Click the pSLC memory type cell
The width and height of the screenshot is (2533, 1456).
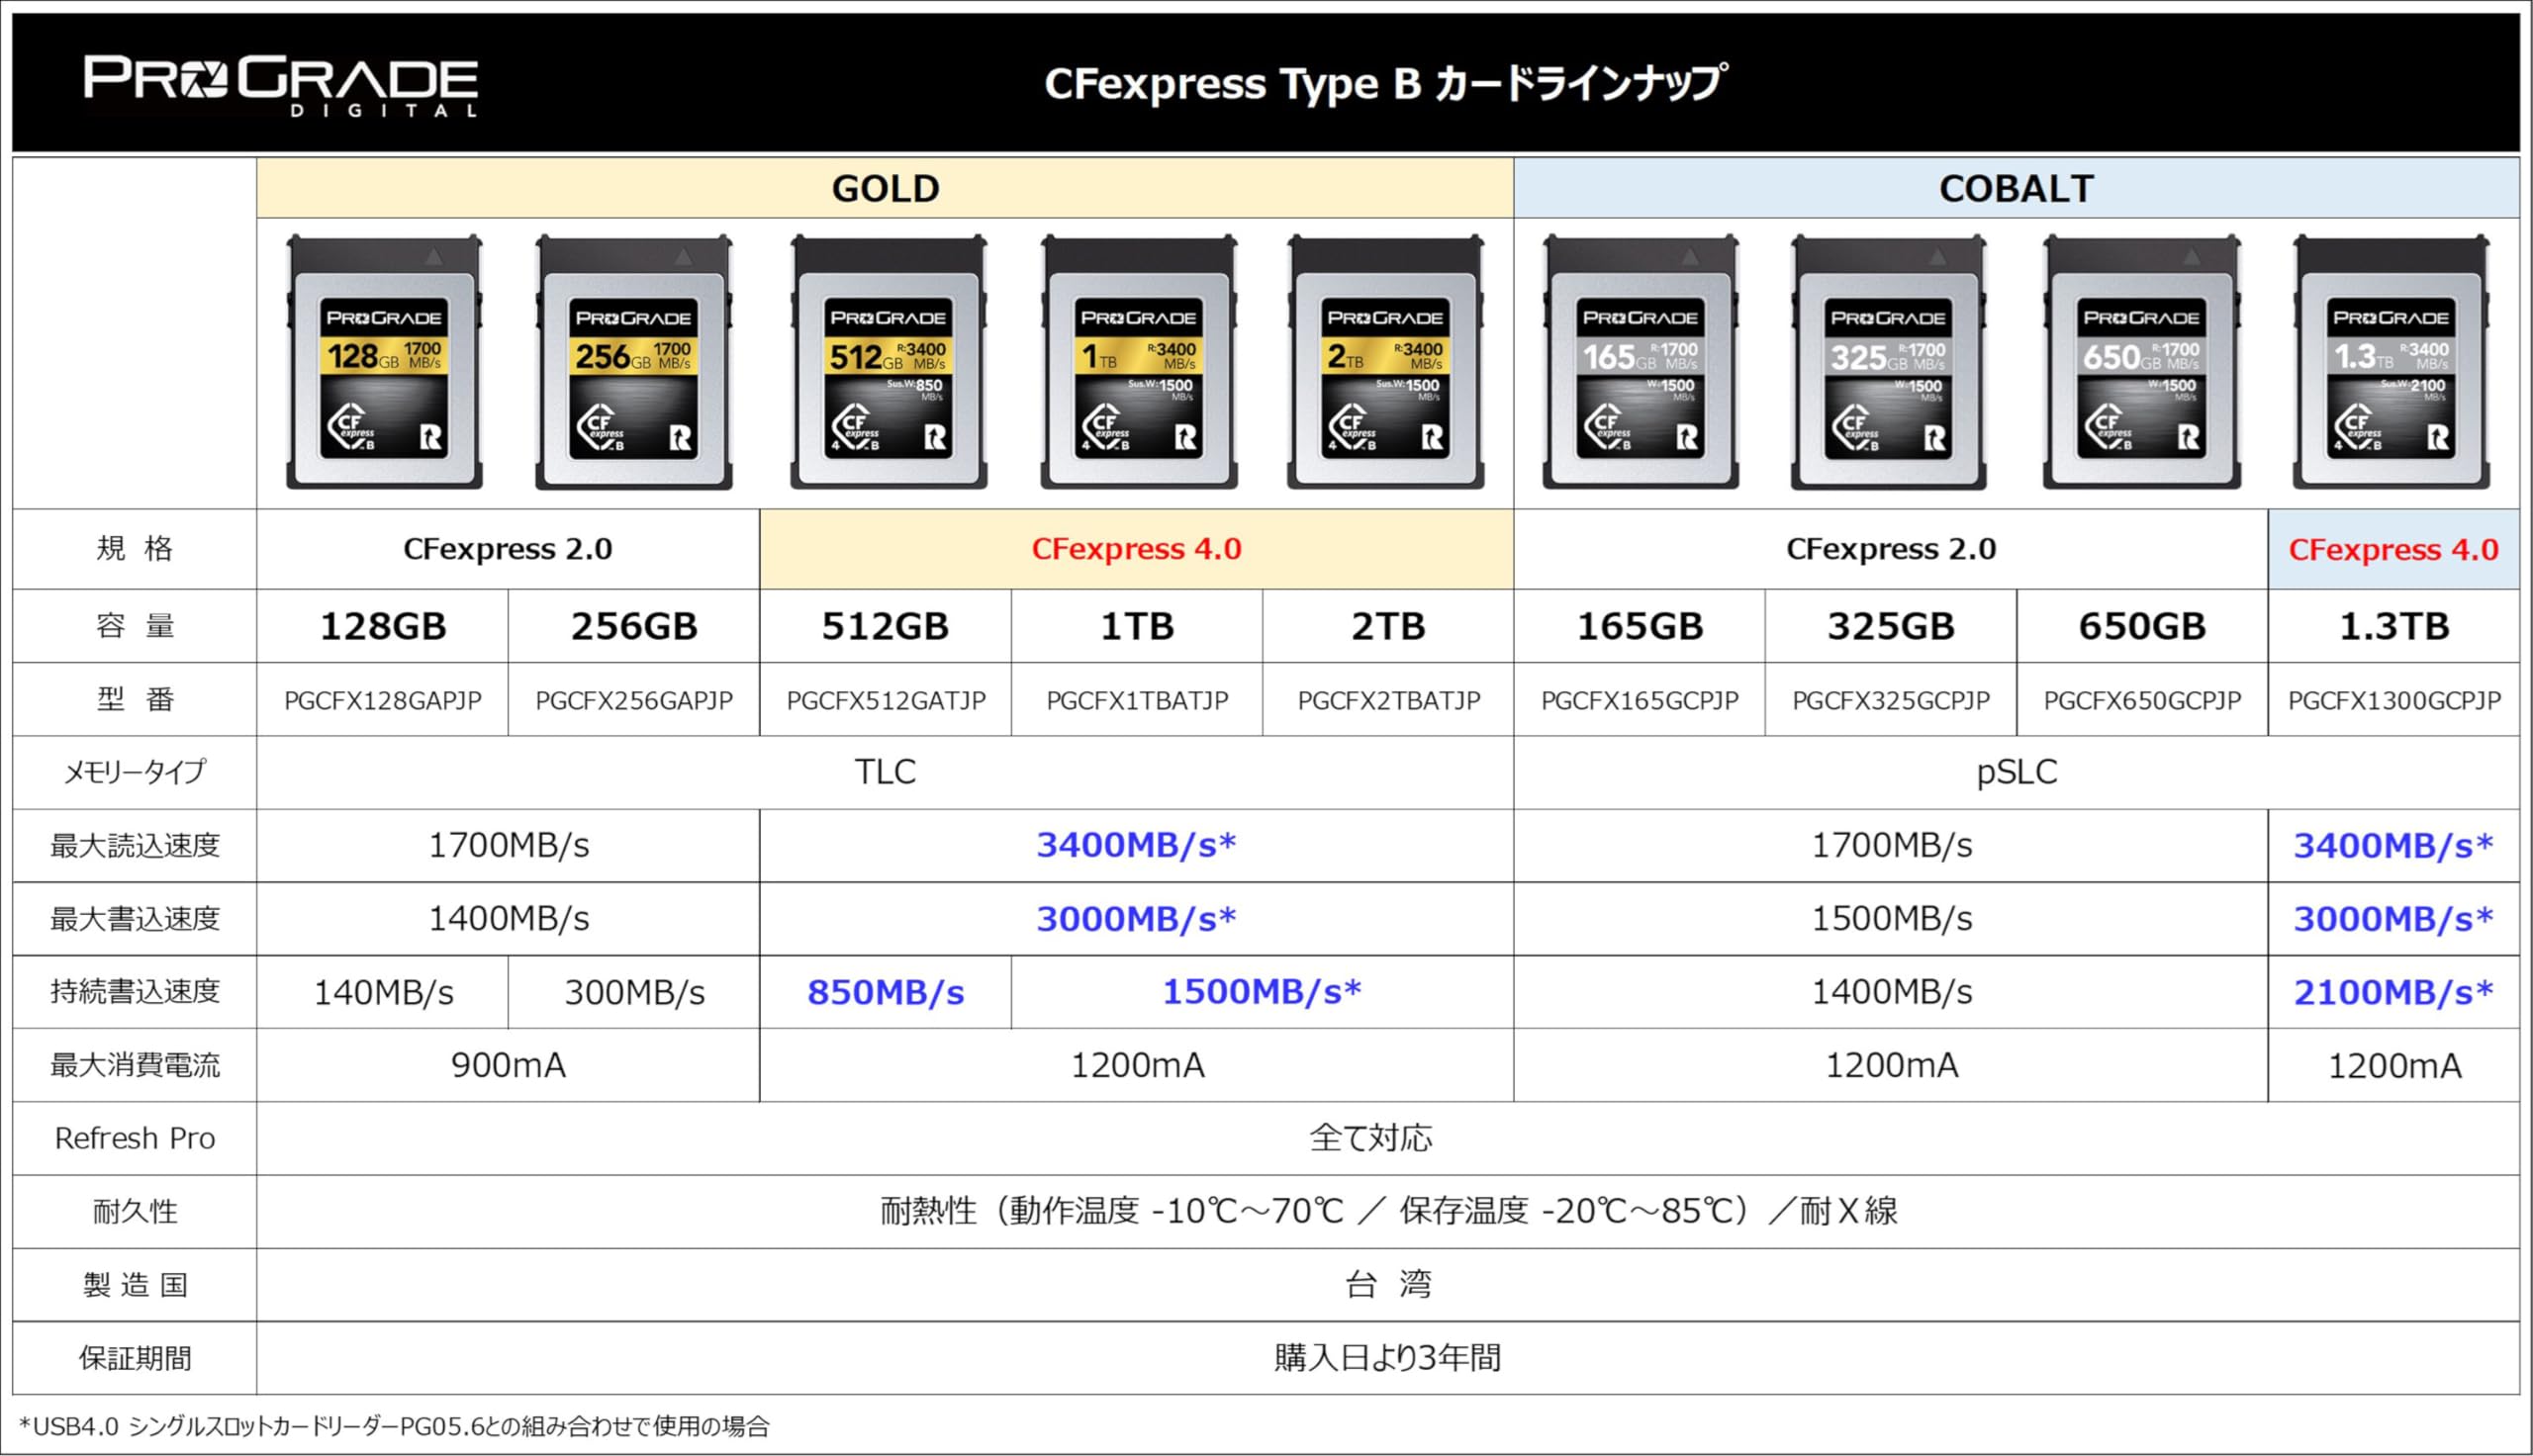2016,772
